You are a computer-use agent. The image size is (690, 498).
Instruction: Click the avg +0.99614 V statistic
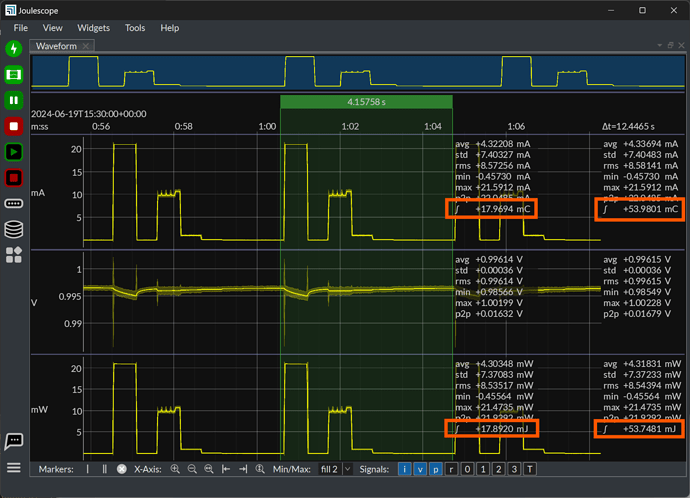[x=489, y=260]
